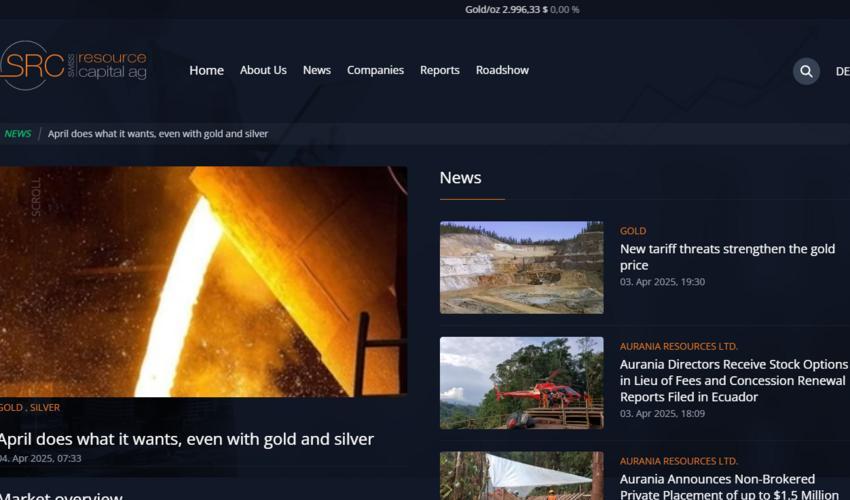The image size is (850, 500).
Task: Open article 'April does what it wants' headline
Action: pyautogui.click(x=186, y=439)
